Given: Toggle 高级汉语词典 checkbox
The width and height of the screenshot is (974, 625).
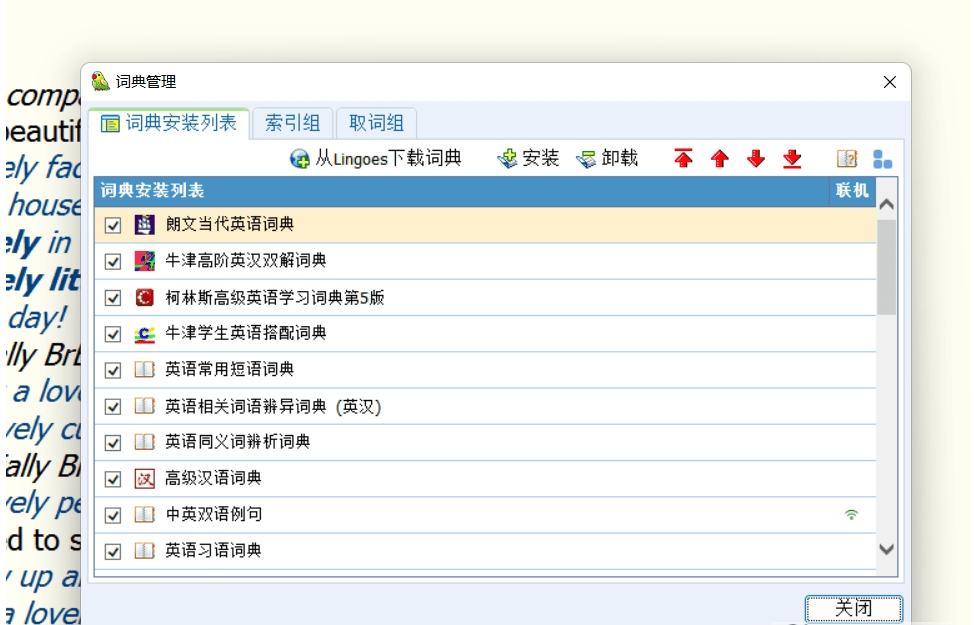Looking at the screenshot, I should click(112, 479).
